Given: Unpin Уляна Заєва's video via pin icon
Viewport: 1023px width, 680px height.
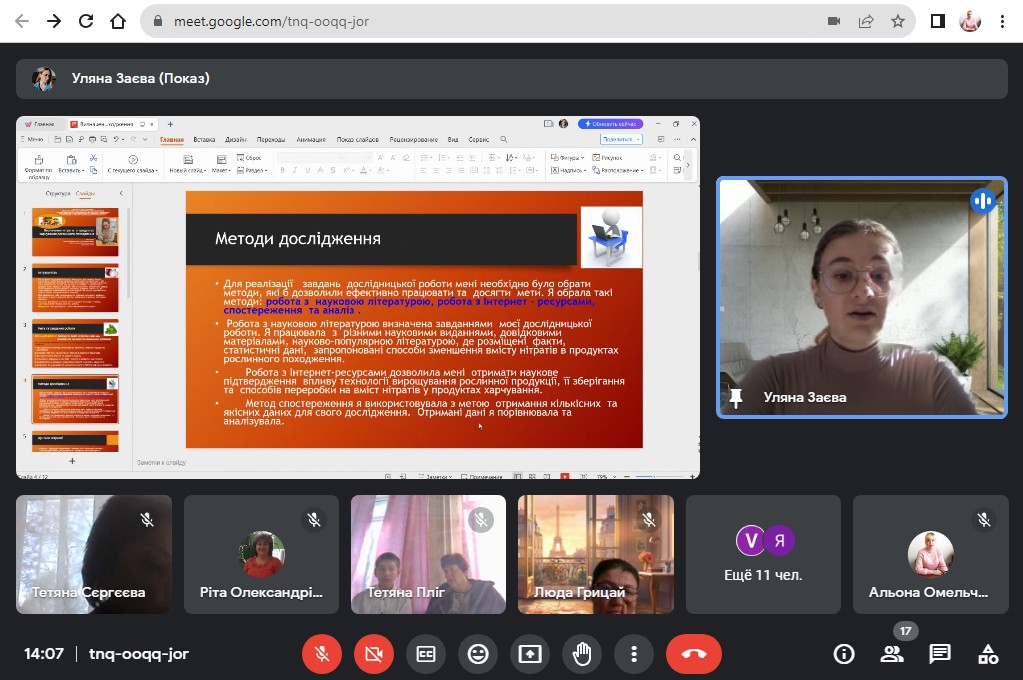Looking at the screenshot, I should tap(737, 398).
